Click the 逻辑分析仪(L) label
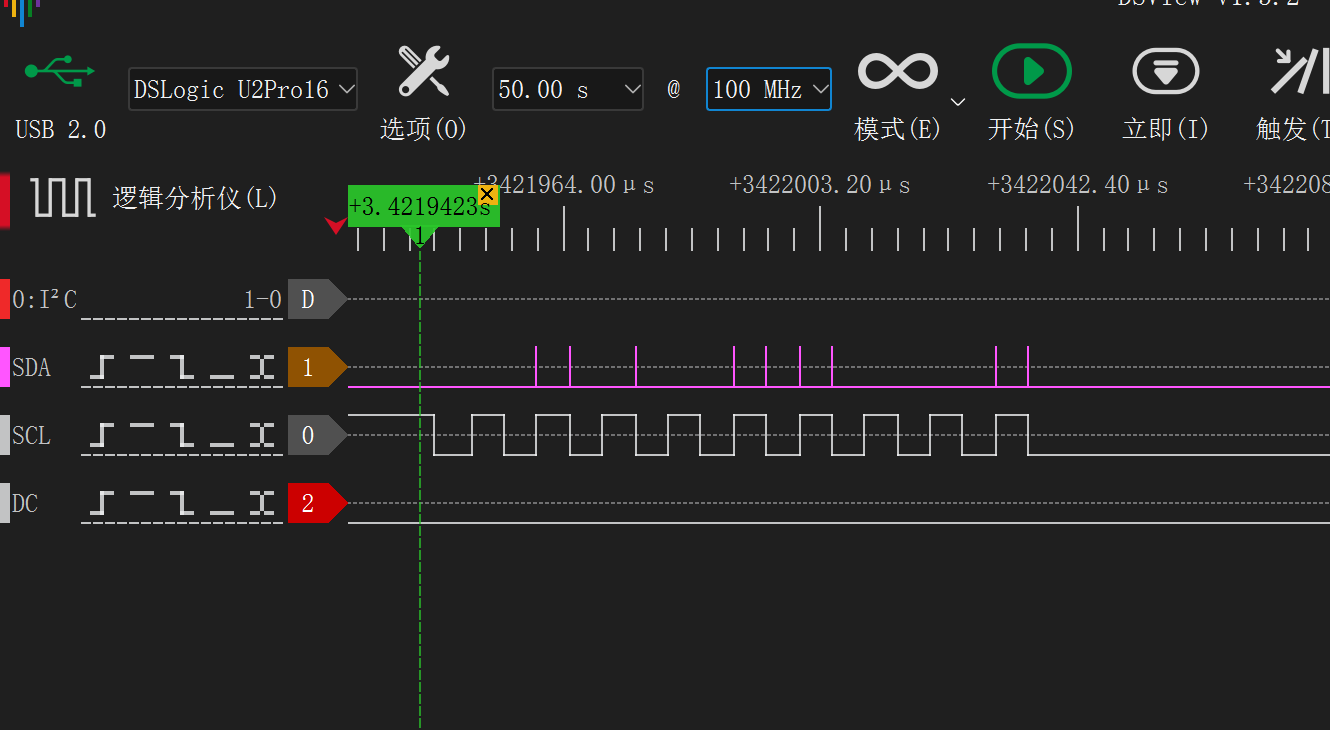Viewport: 1330px width, 730px height. (x=195, y=198)
